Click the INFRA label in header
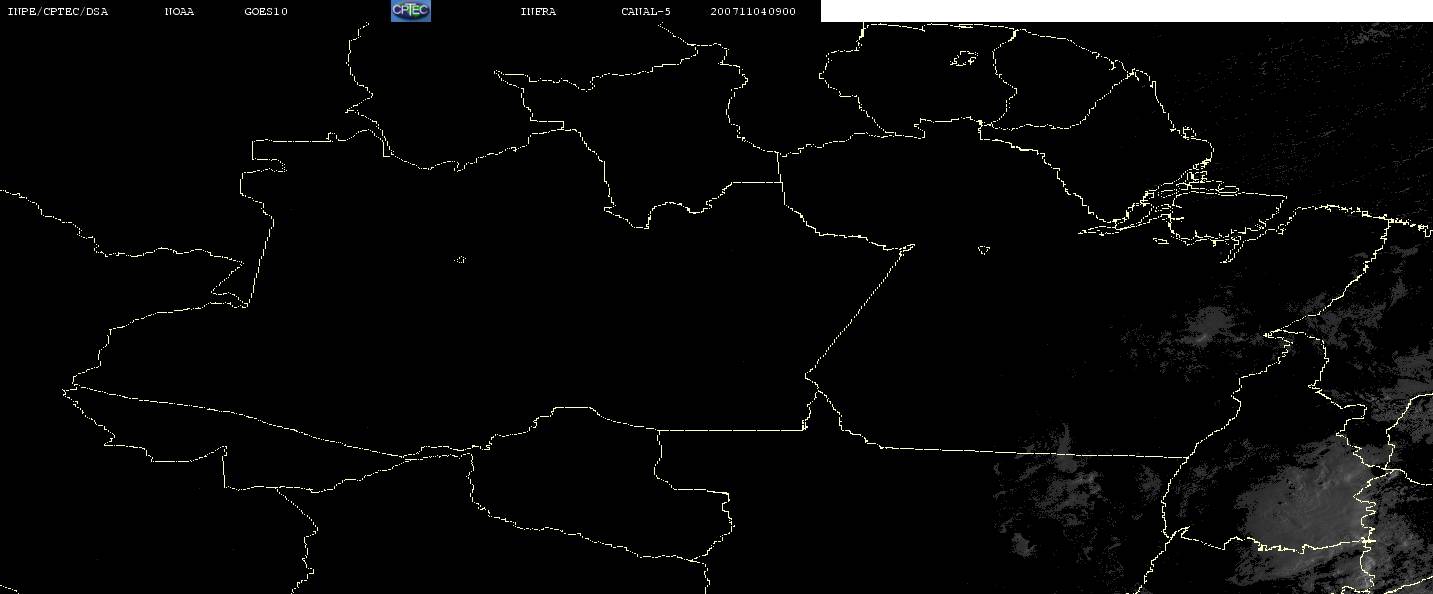This screenshot has height=594, width=1433. pyautogui.click(x=538, y=12)
